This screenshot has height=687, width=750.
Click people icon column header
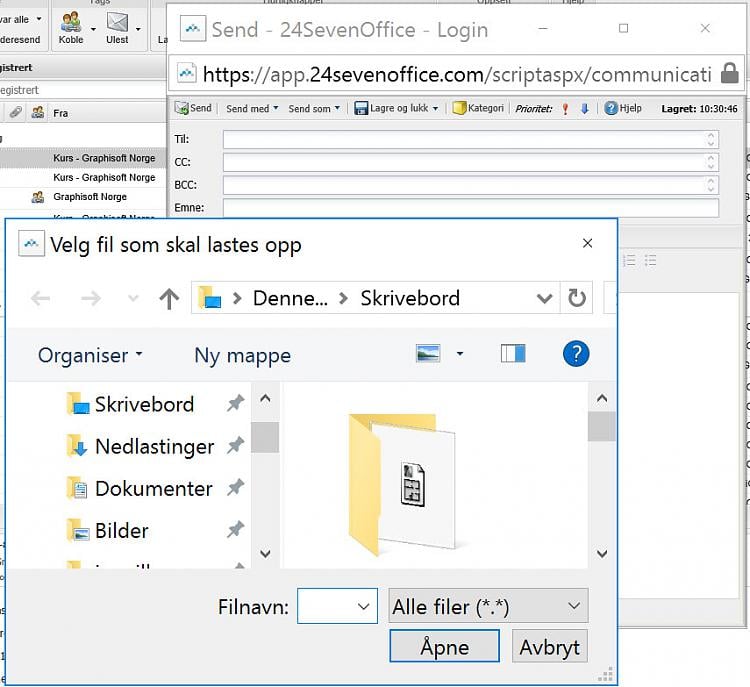(38, 112)
